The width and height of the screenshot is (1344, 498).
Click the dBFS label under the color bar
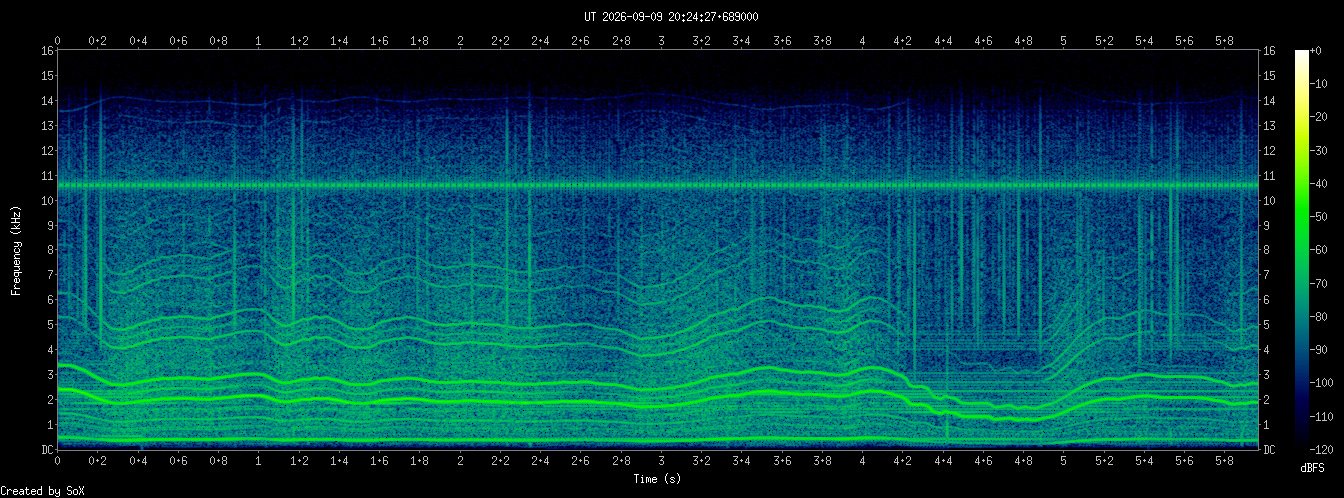click(1312, 467)
